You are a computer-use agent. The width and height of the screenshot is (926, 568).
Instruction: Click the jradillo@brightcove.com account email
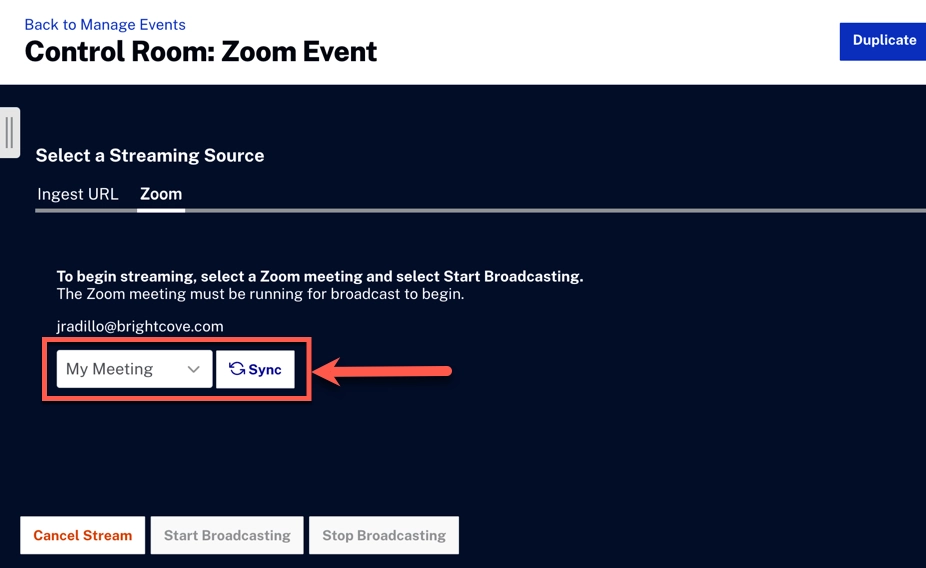point(140,326)
